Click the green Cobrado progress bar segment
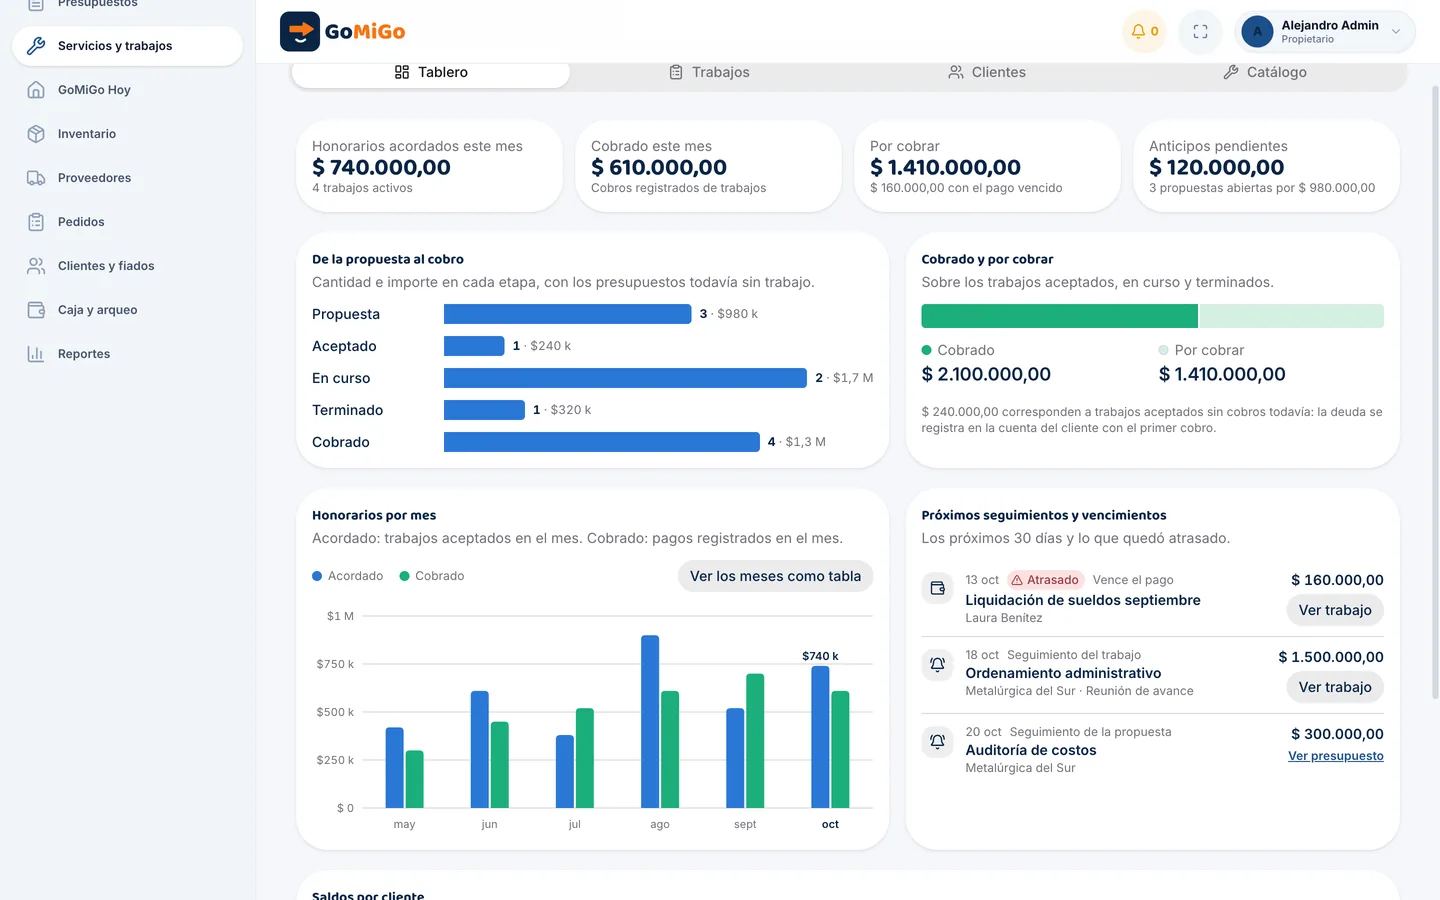Viewport: 1440px width, 900px height. pyautogui.click(x=1059, y=316)
